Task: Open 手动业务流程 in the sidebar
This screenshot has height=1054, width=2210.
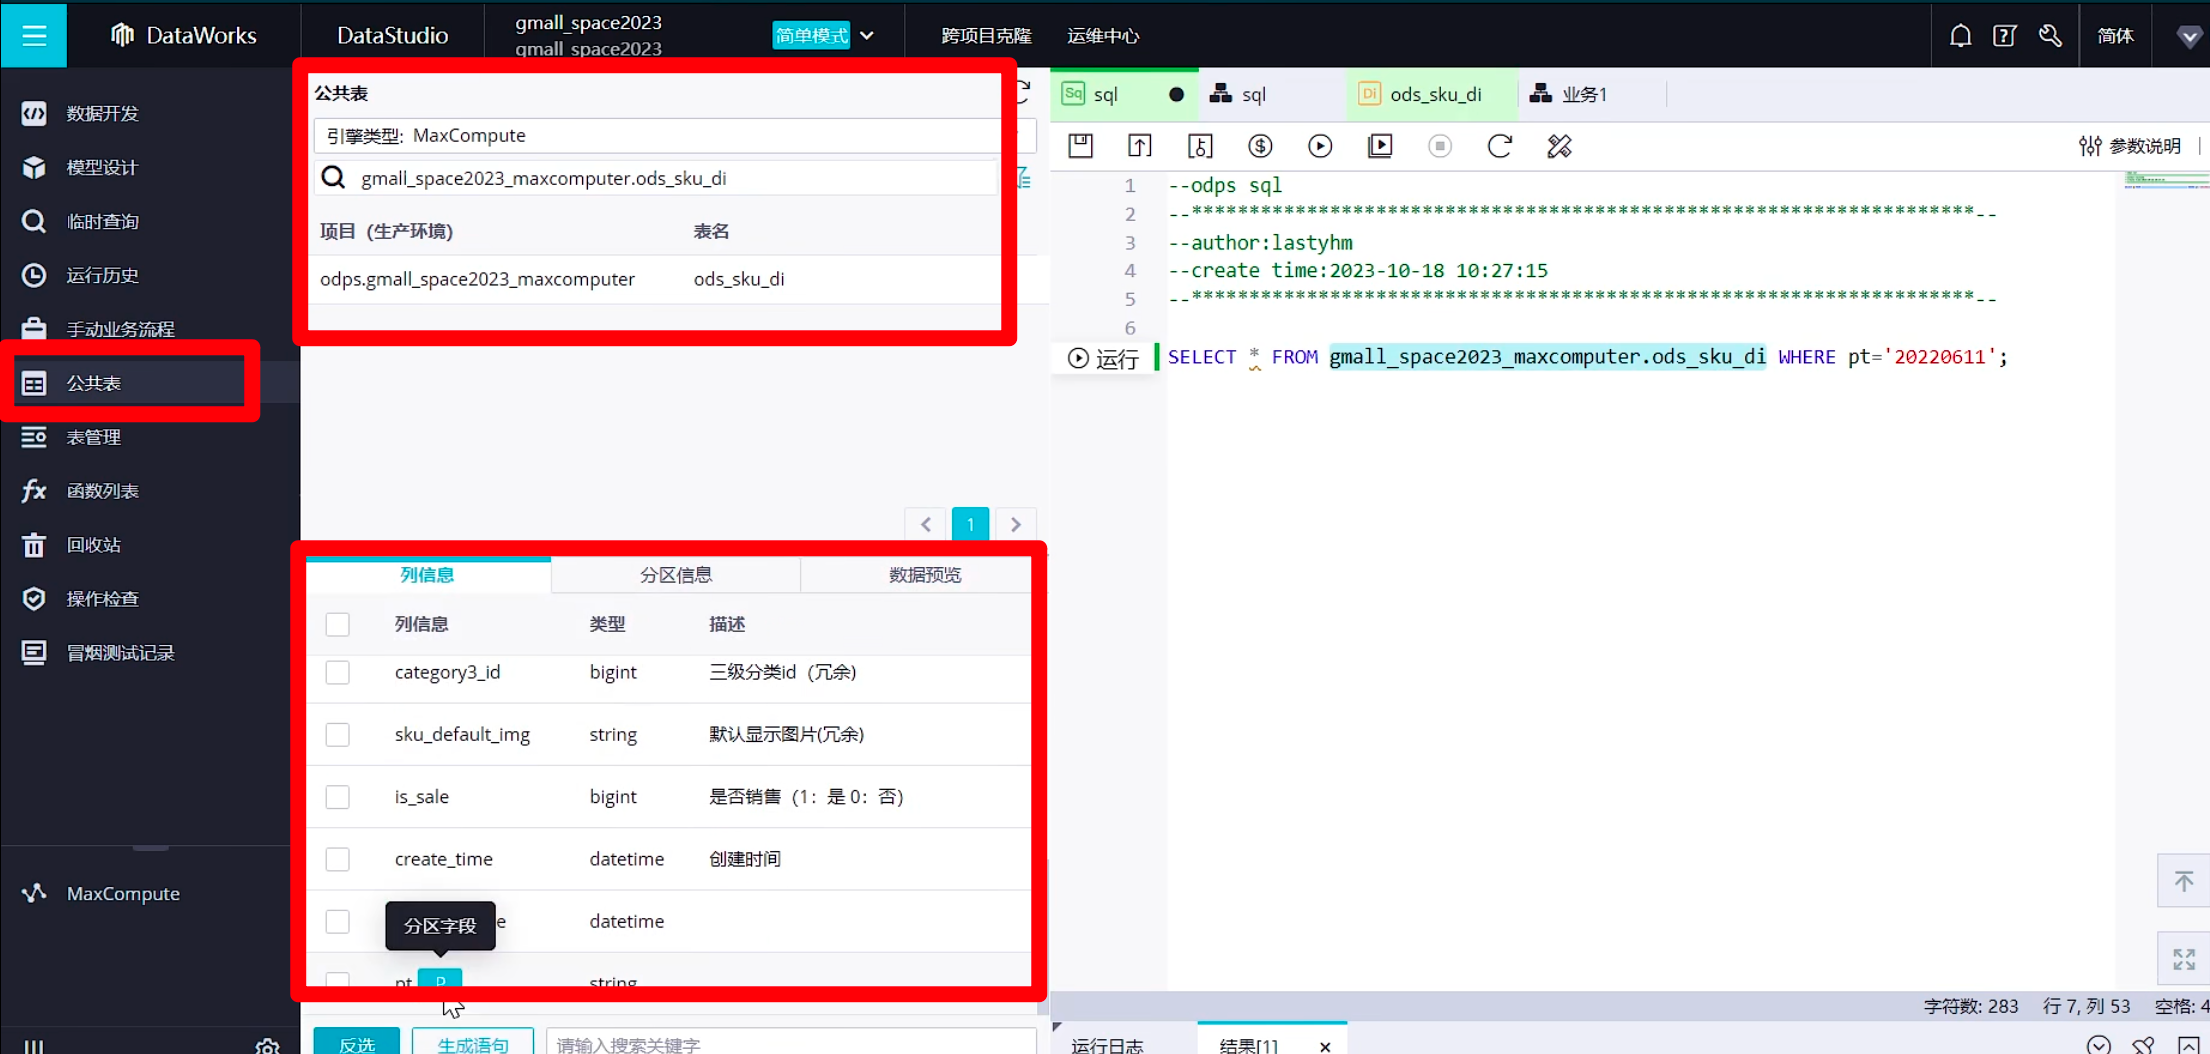Action: click(x=98, y=329)
